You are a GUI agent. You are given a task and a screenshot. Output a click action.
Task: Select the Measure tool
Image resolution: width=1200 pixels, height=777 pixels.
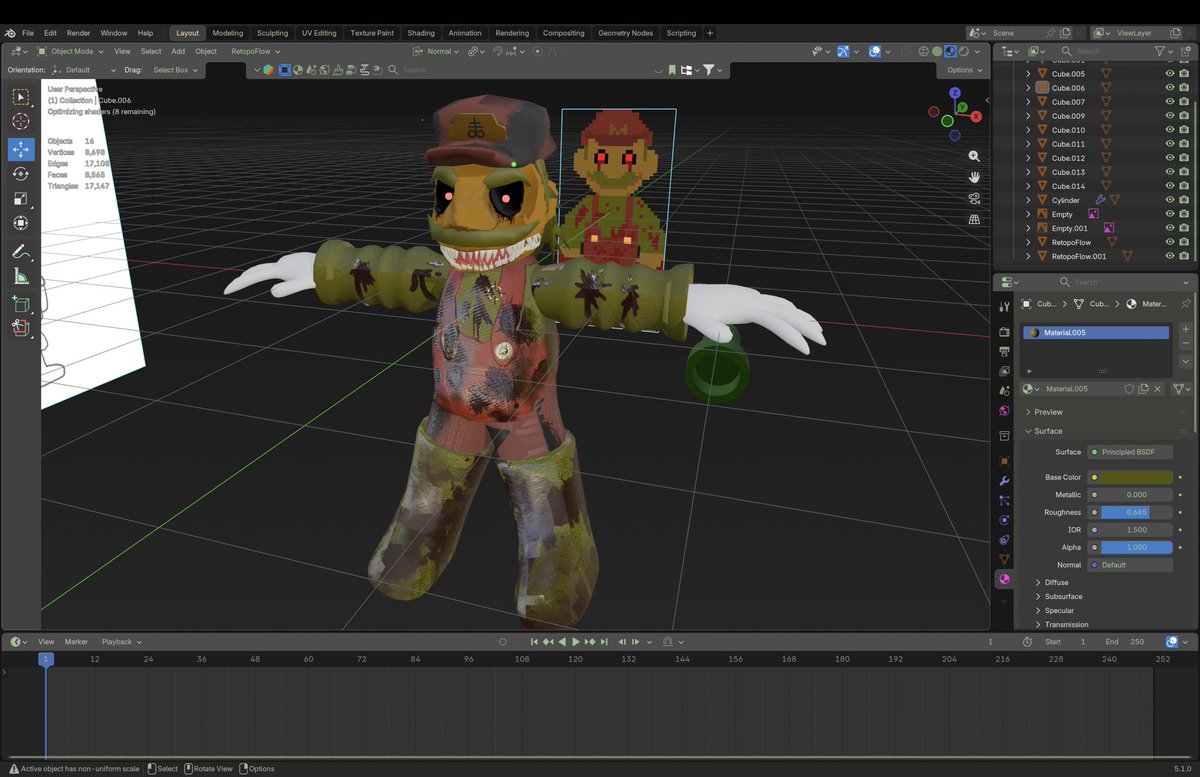pyautogui.click(x=21, y=277)
